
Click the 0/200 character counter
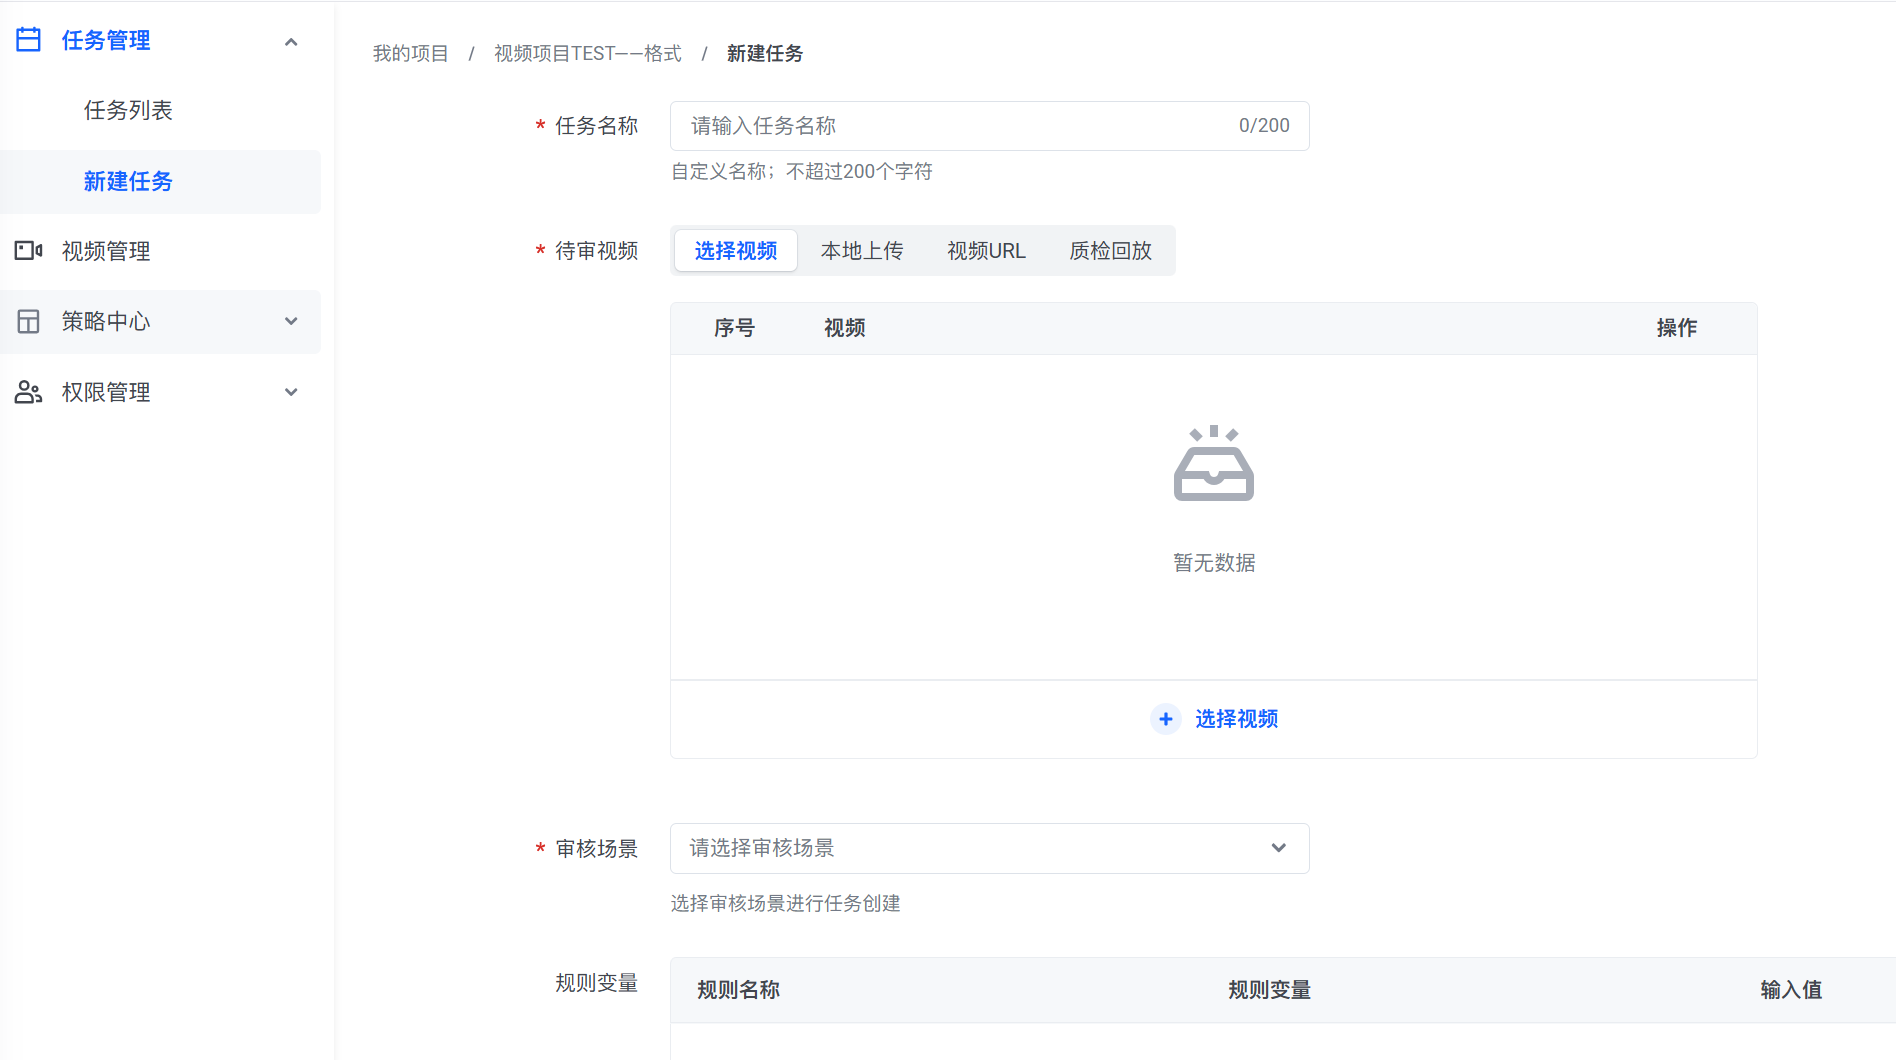click(1264, 126)
